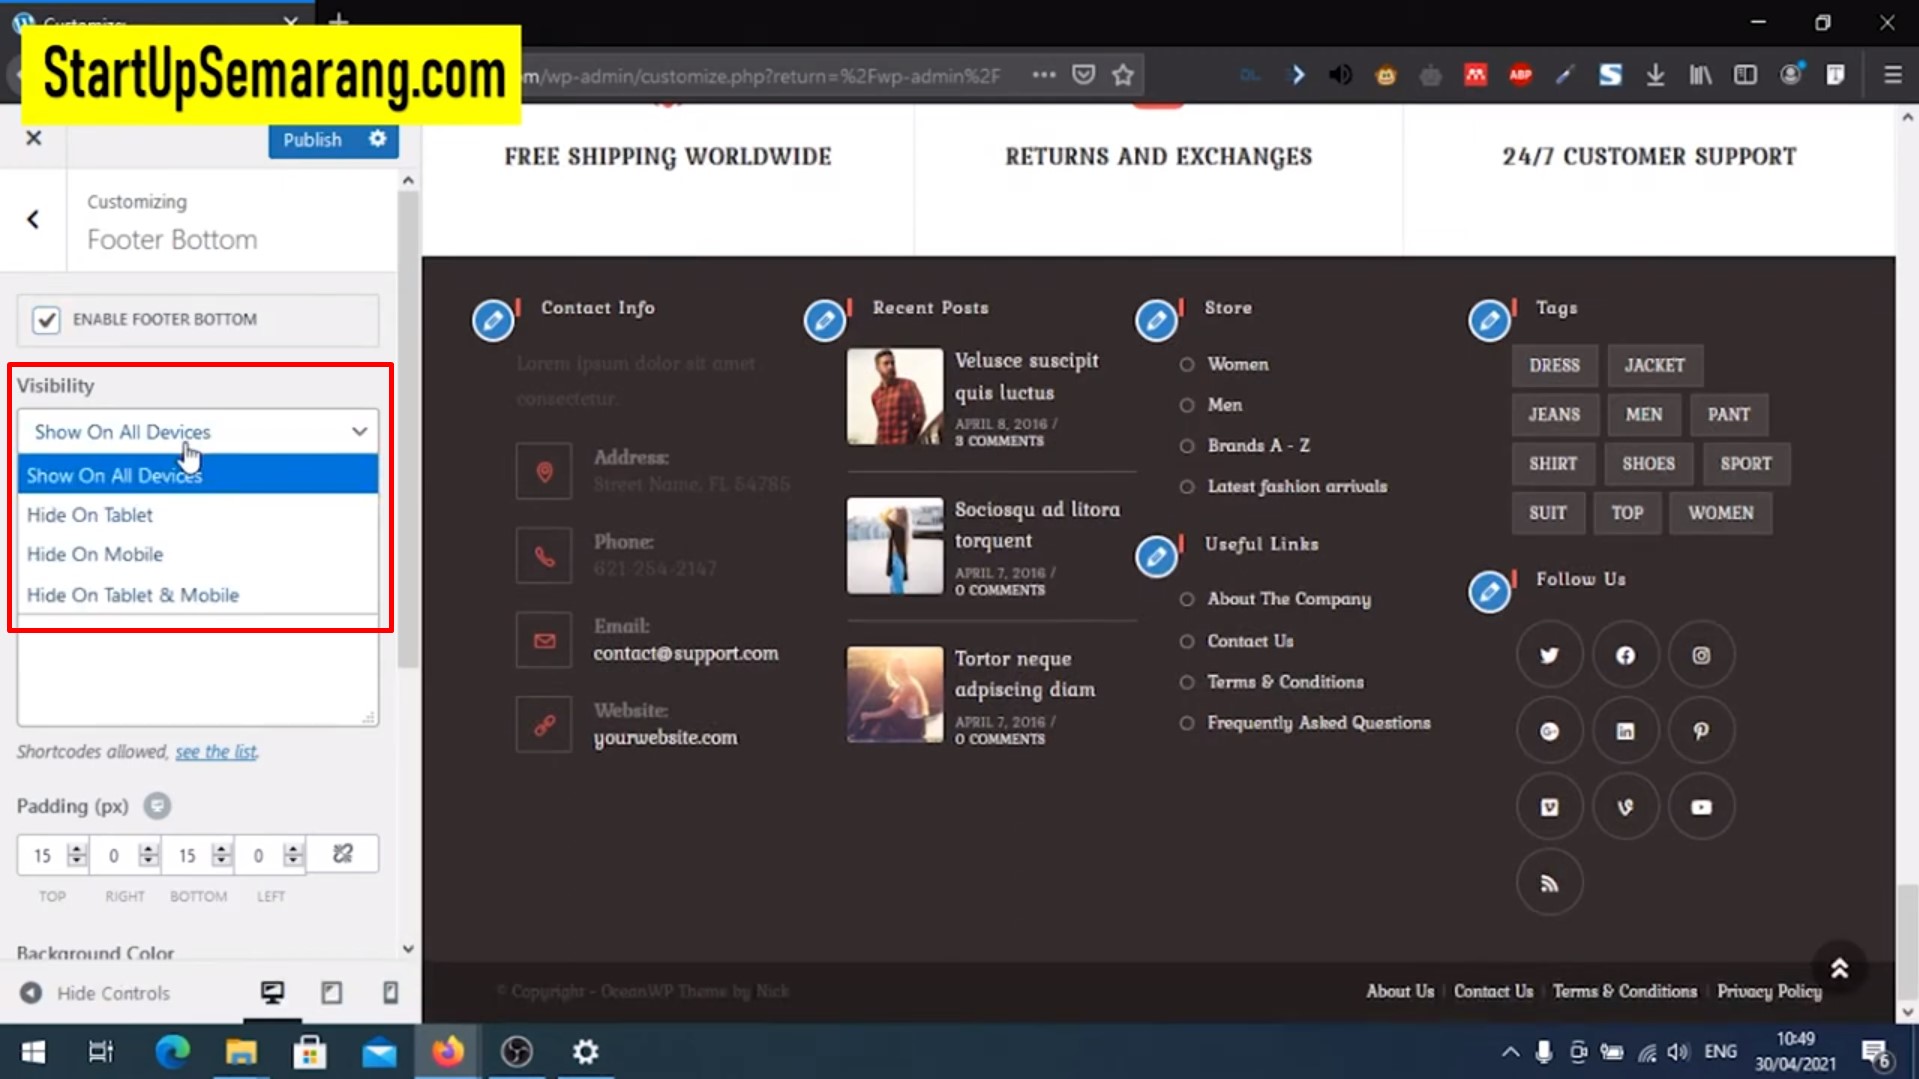Switch to tablet preview mode

pyautogui.click(x=331, y=992)
